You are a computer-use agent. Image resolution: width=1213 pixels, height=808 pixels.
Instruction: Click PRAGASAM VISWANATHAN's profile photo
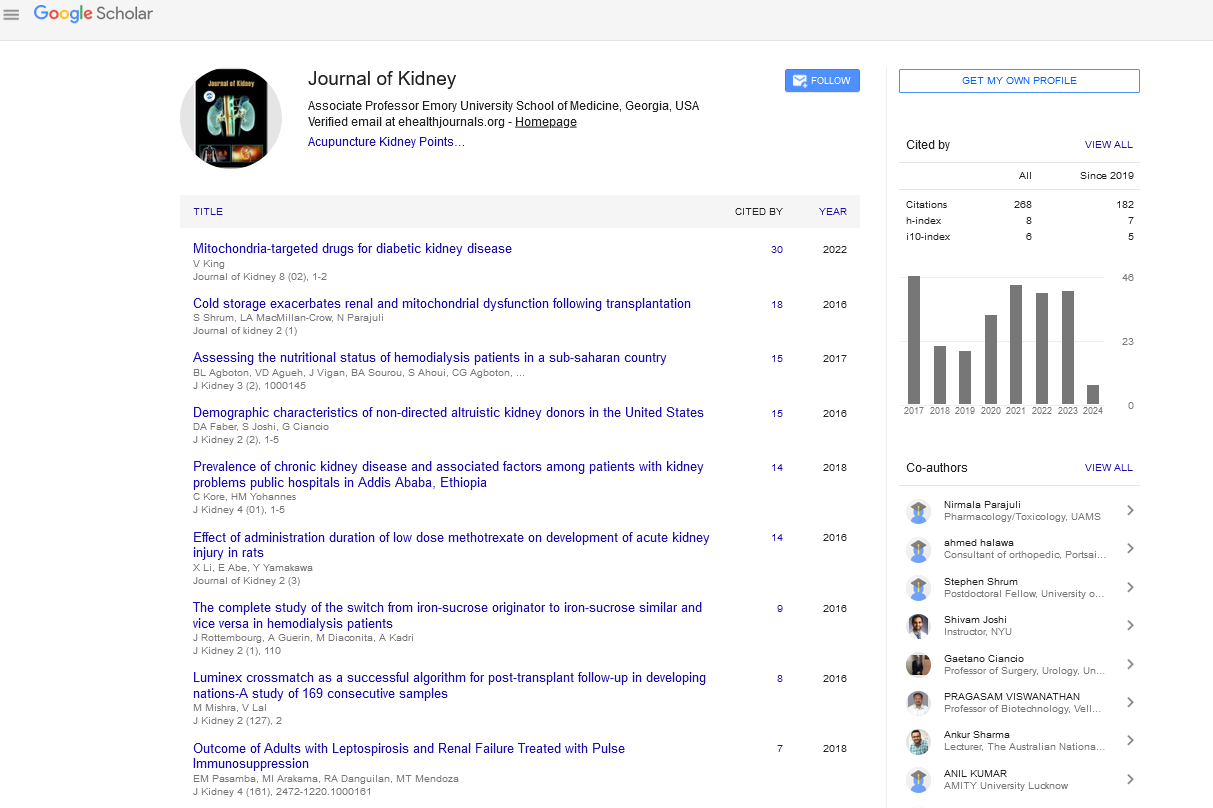tap(918, 703)
